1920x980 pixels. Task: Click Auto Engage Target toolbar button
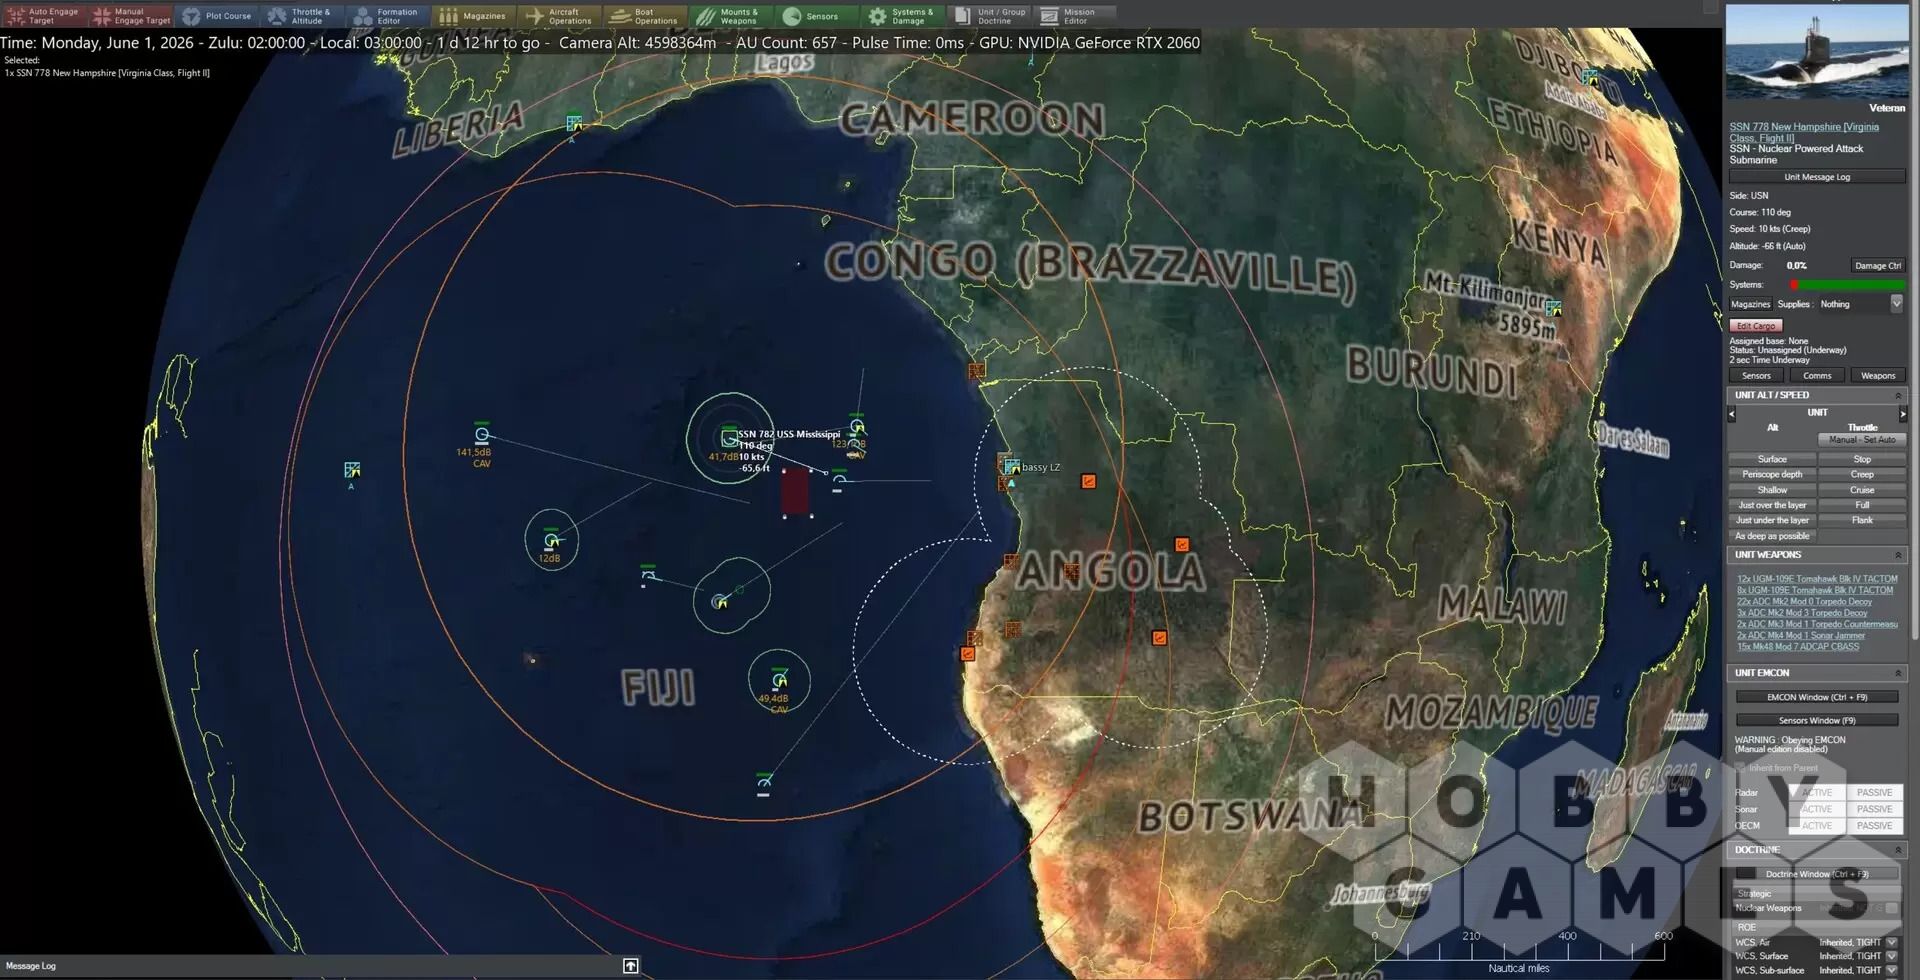pyautogui.click(x=43, y=16)
